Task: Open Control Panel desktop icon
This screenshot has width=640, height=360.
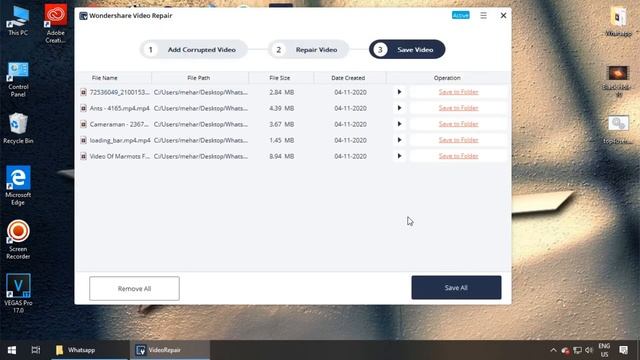Action: pos(18,79)
